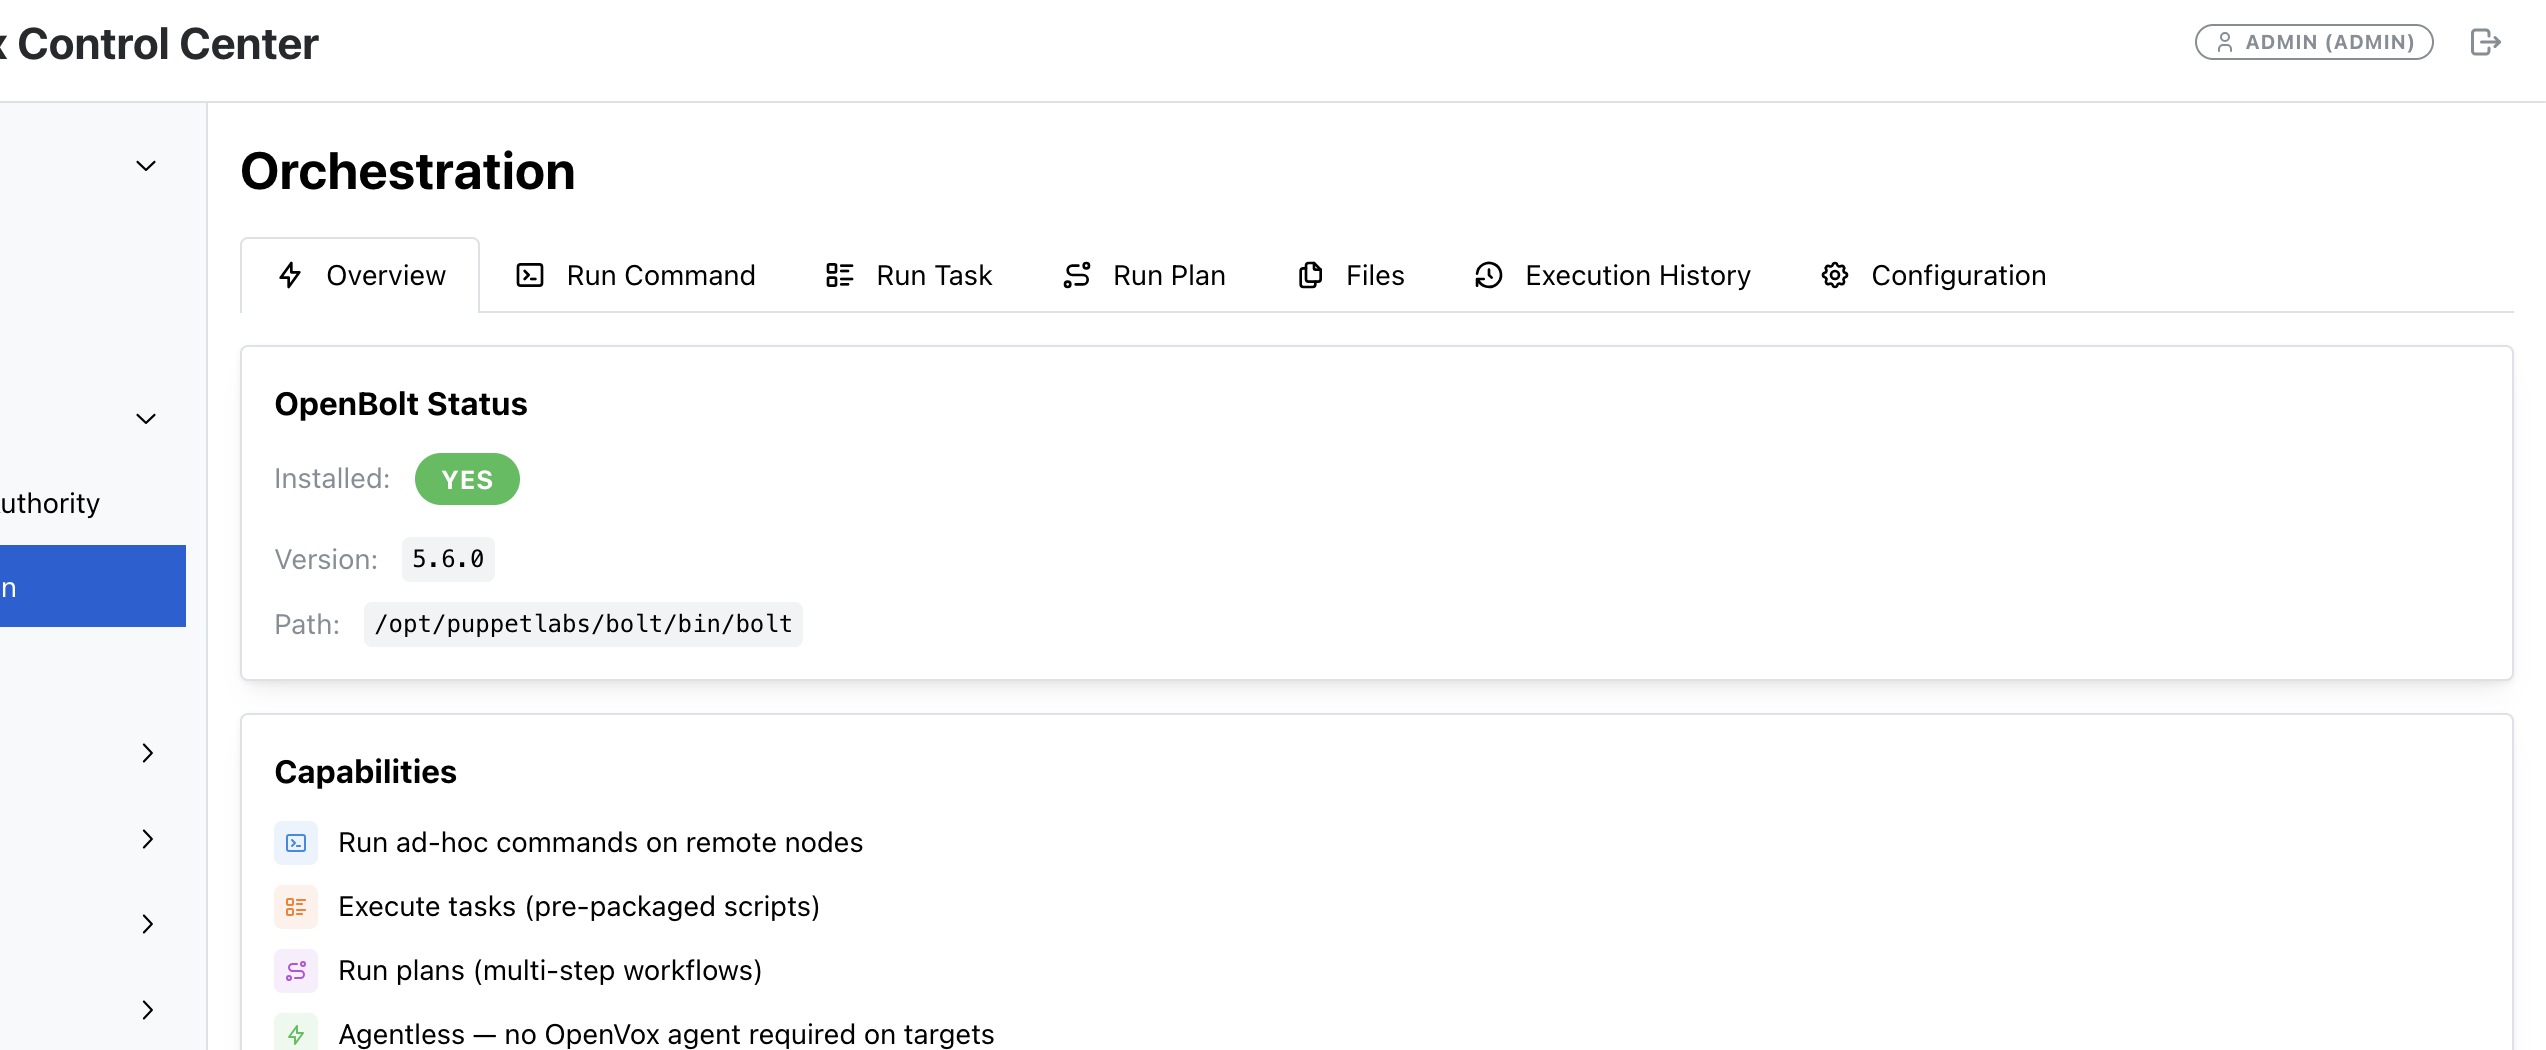Click the history clock icon on the Execution History tab
The height and width of the screenshot is (1050, 2546).
1489,275
